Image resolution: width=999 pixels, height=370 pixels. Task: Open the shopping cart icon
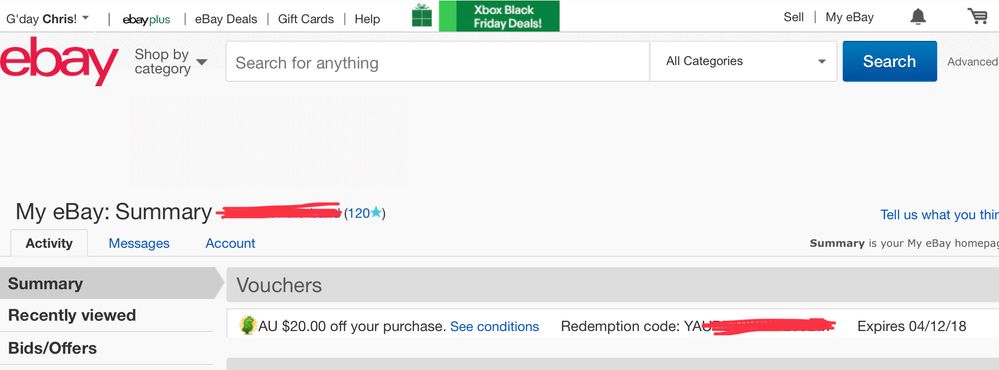(x=977, y=16)
